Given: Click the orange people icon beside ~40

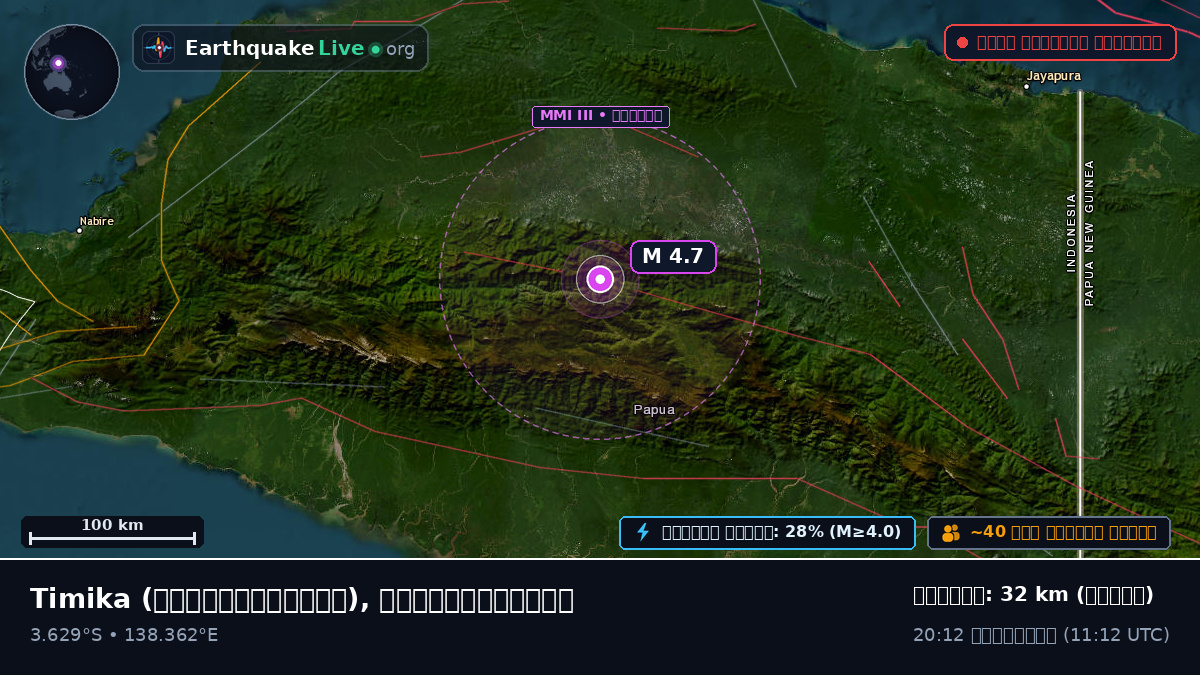Looking at the screenshot, I should click(950, 533).
